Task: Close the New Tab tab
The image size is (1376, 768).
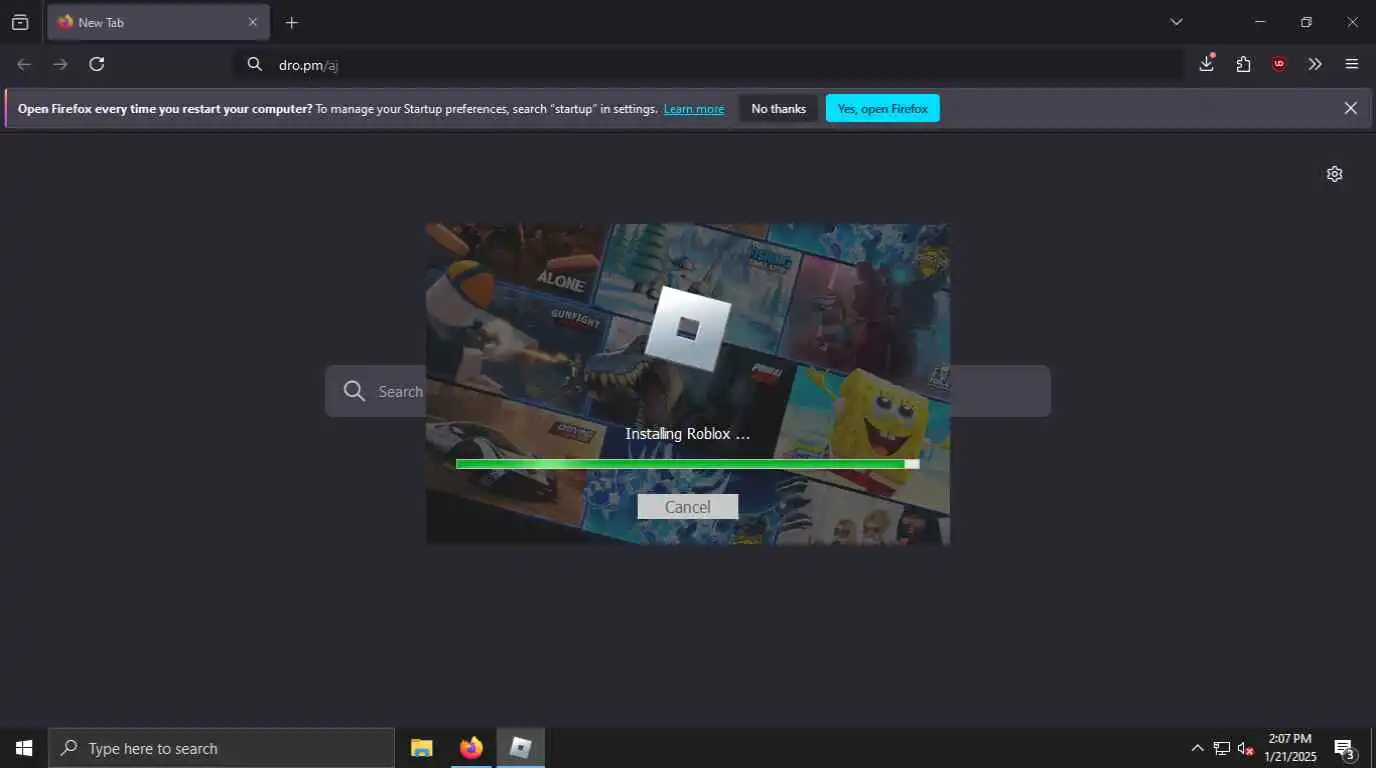Action: 252,22
